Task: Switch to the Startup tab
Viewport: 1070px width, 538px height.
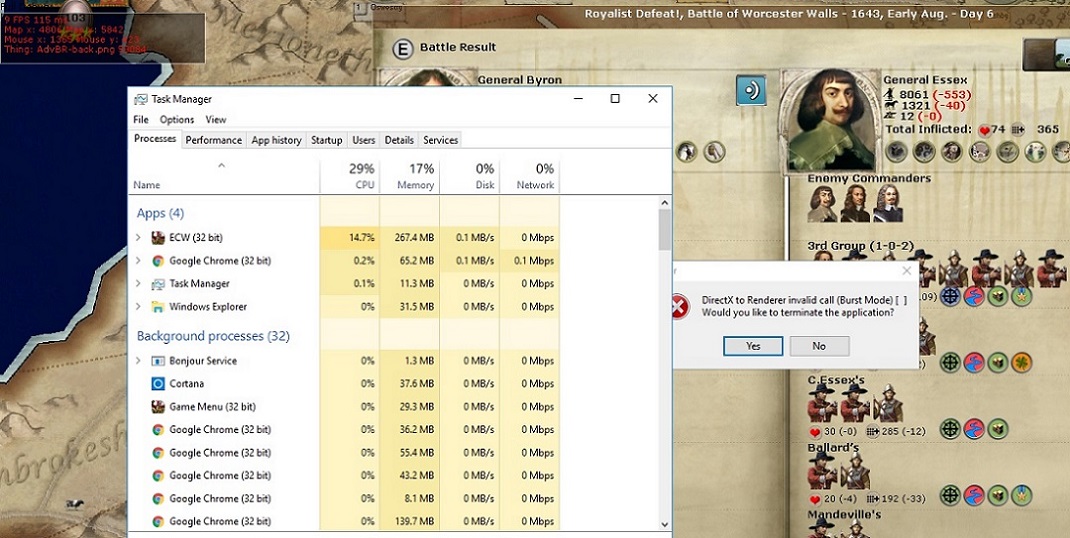Action: (326, 140)
